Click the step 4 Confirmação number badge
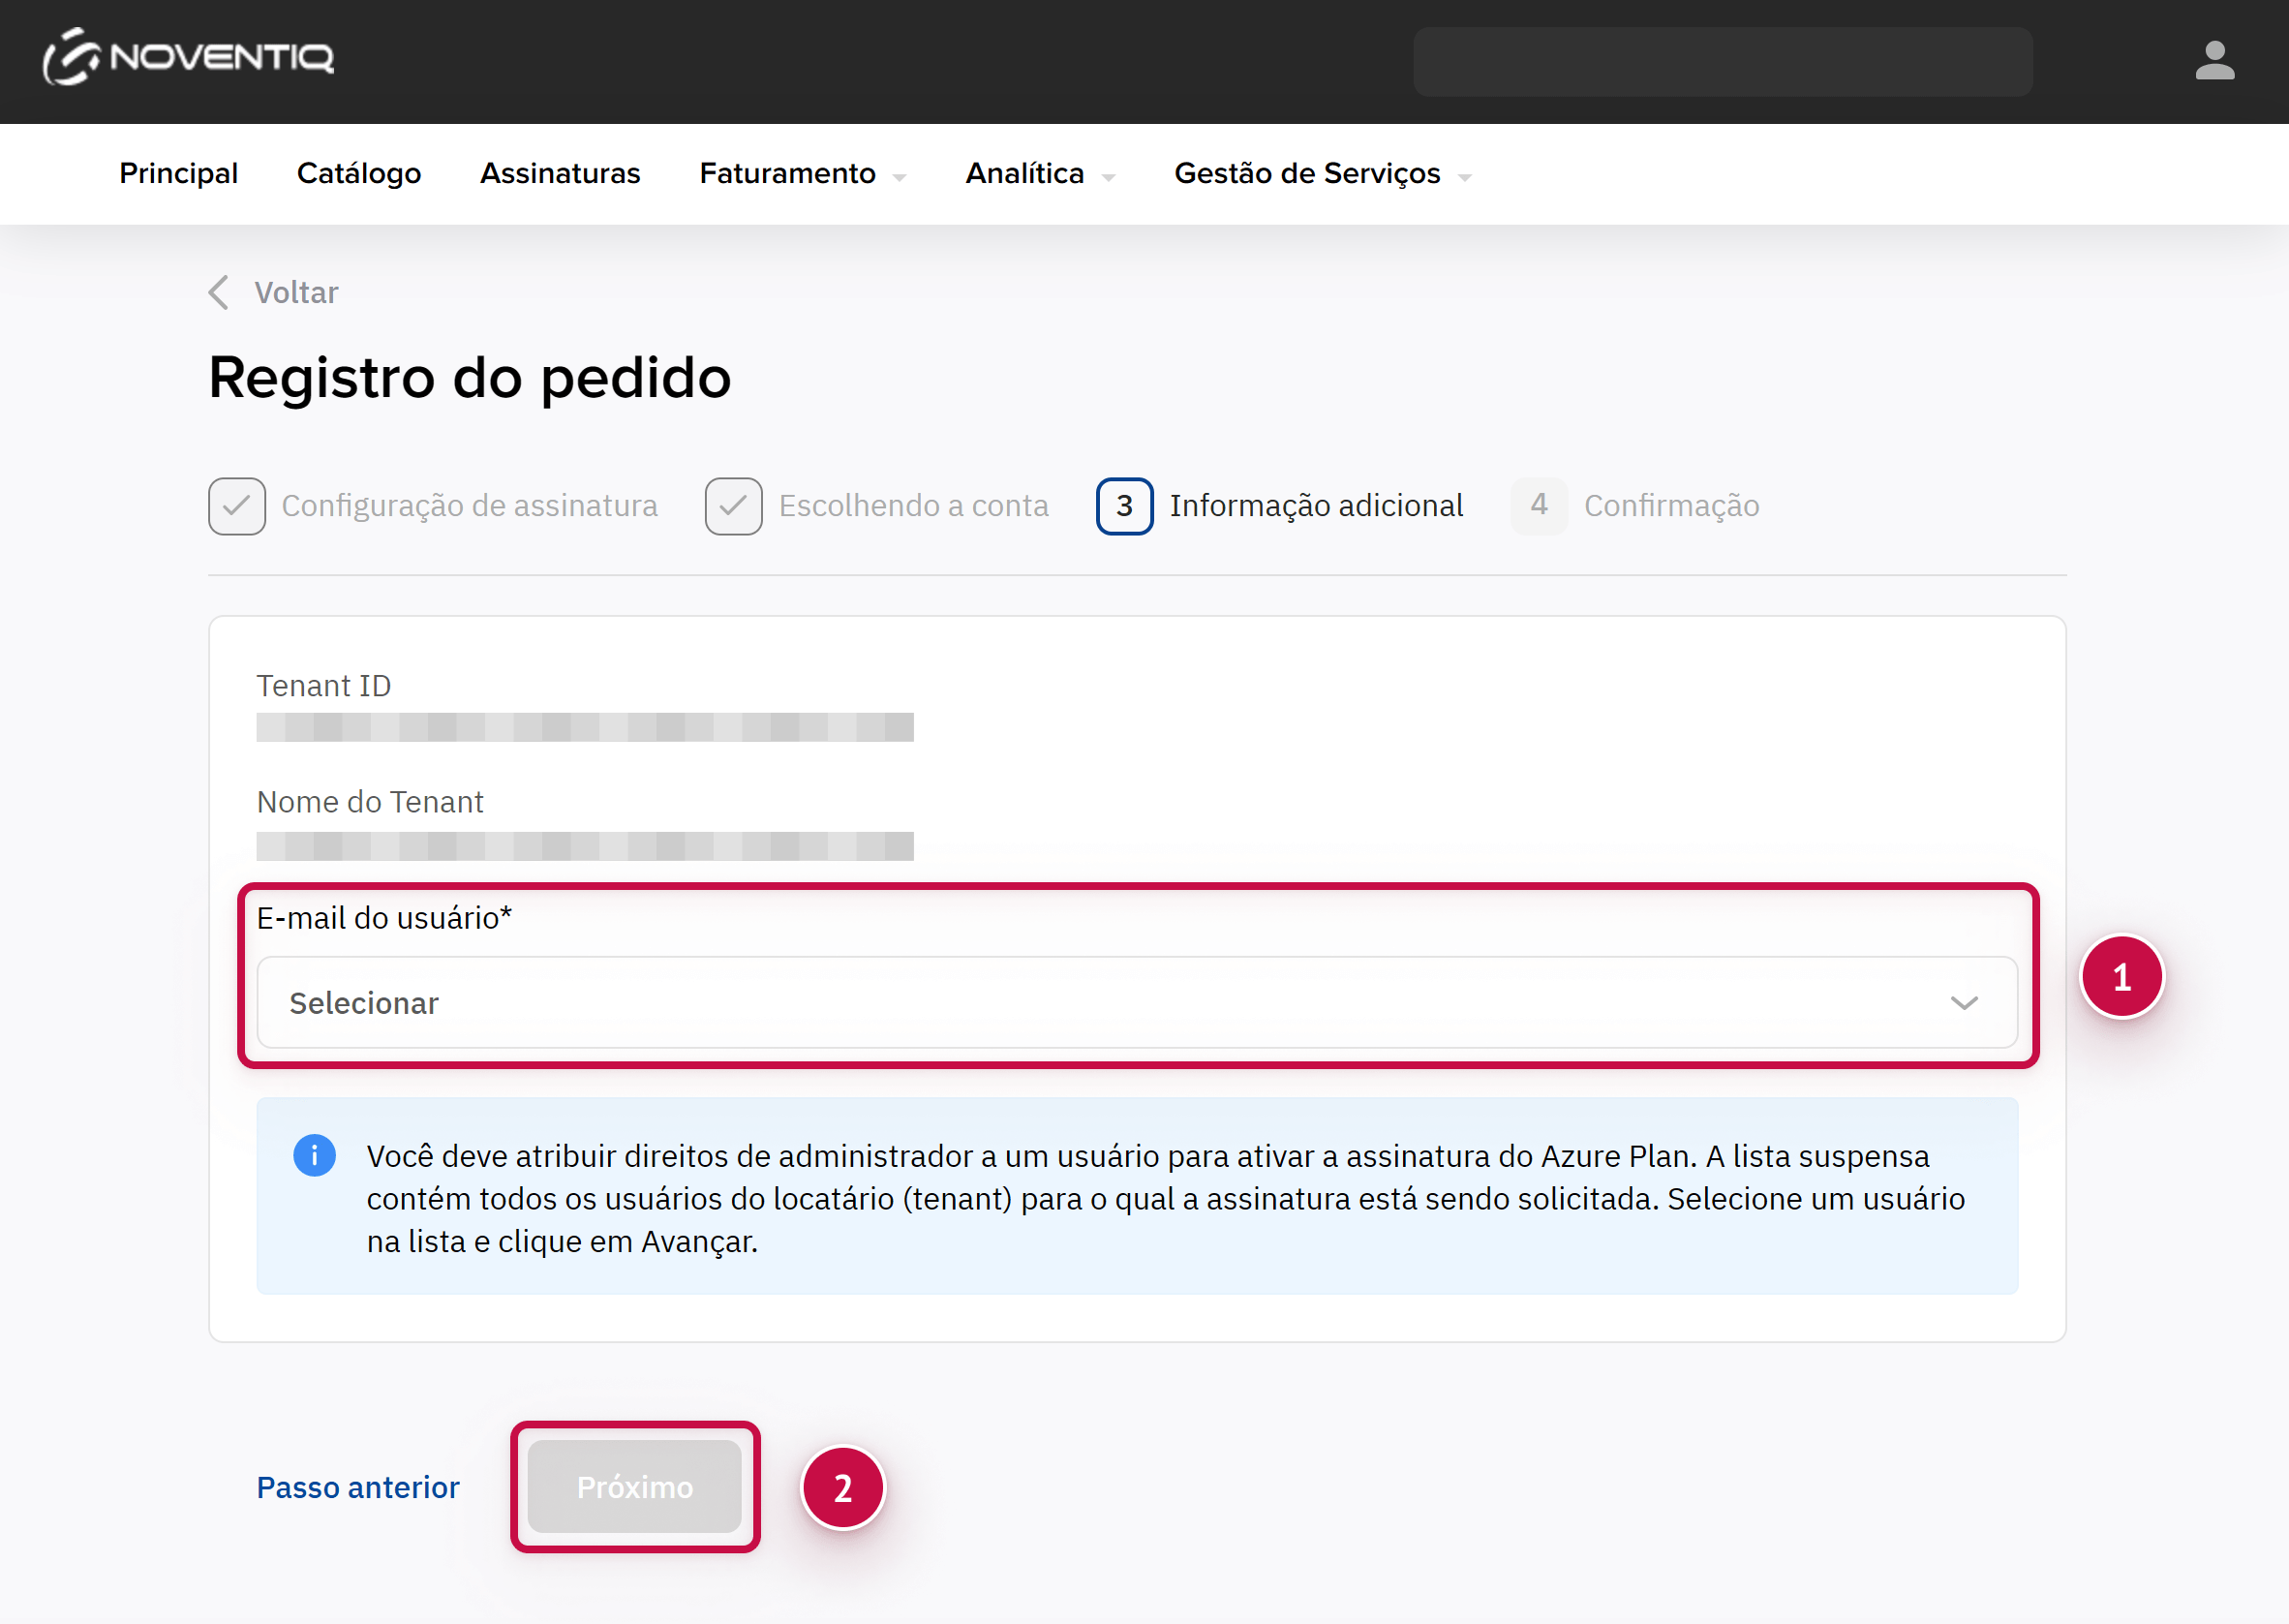2289x1624 pixels. 1538,506
